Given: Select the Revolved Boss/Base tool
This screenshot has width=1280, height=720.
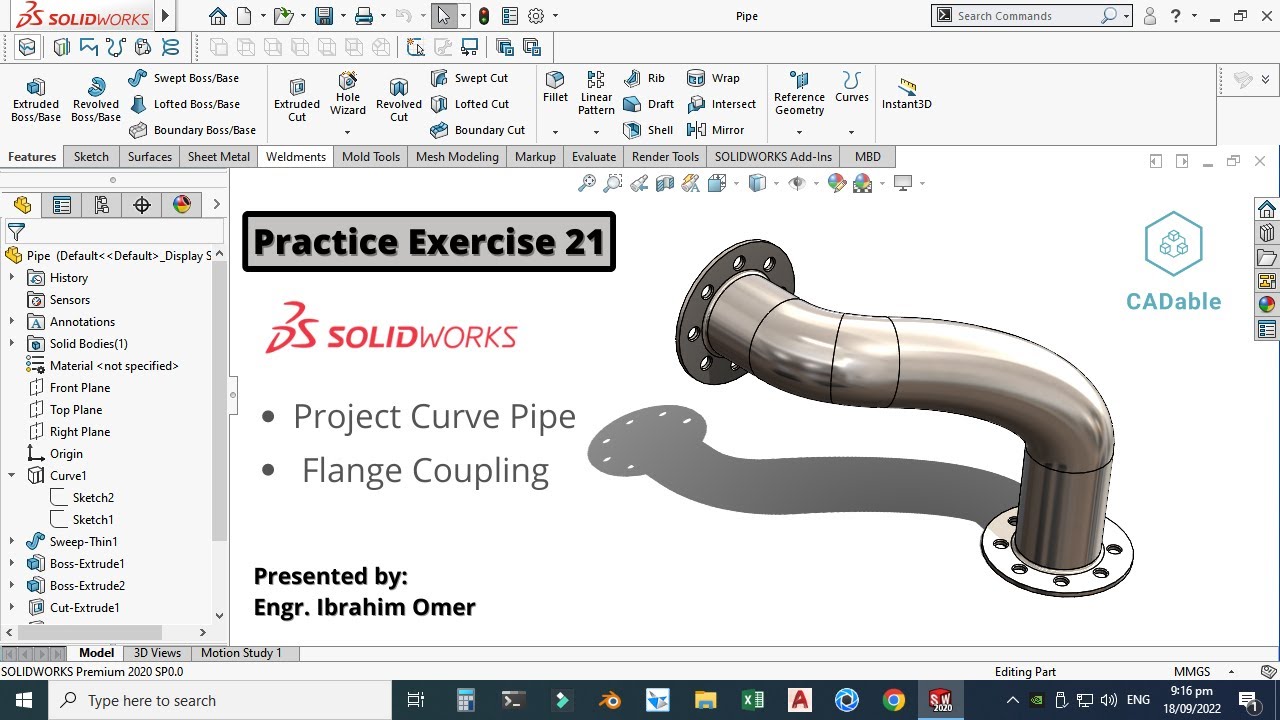Looking at the screenshot, I should coord(96,101).
